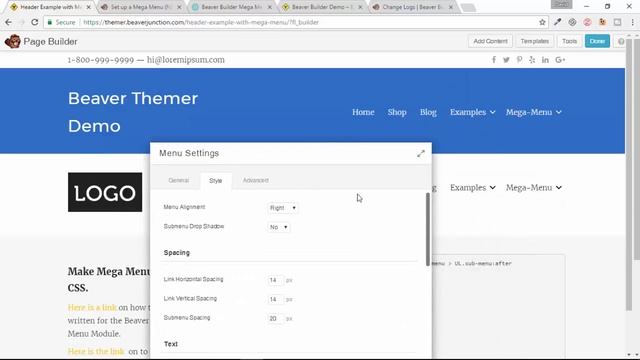Click the browser address bar URL

pyautogui.click(x=201, y=22)
